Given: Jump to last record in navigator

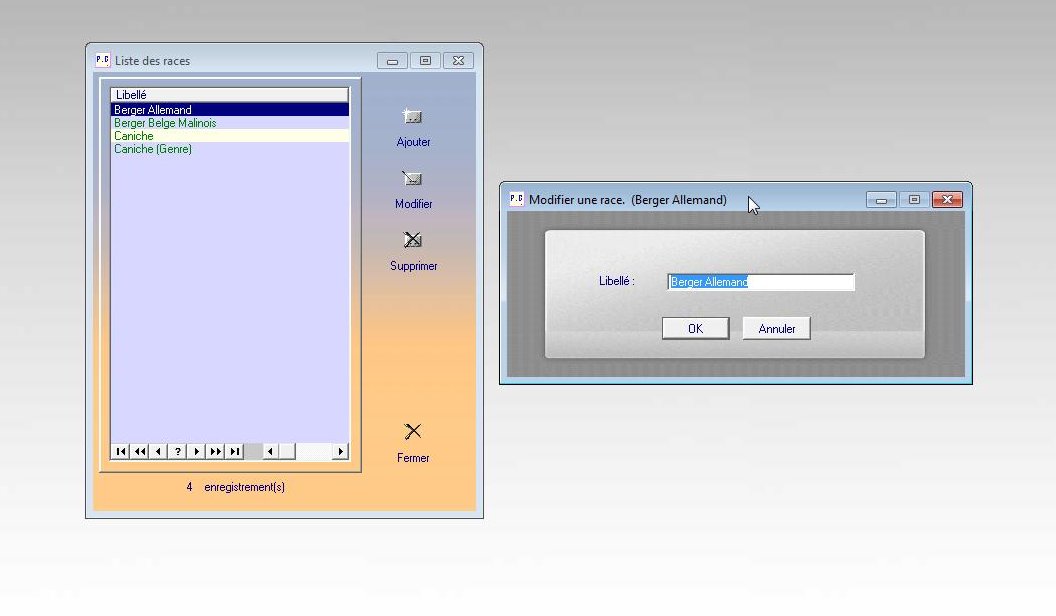Looking at the screenshot, I should [x=235, y=452].
